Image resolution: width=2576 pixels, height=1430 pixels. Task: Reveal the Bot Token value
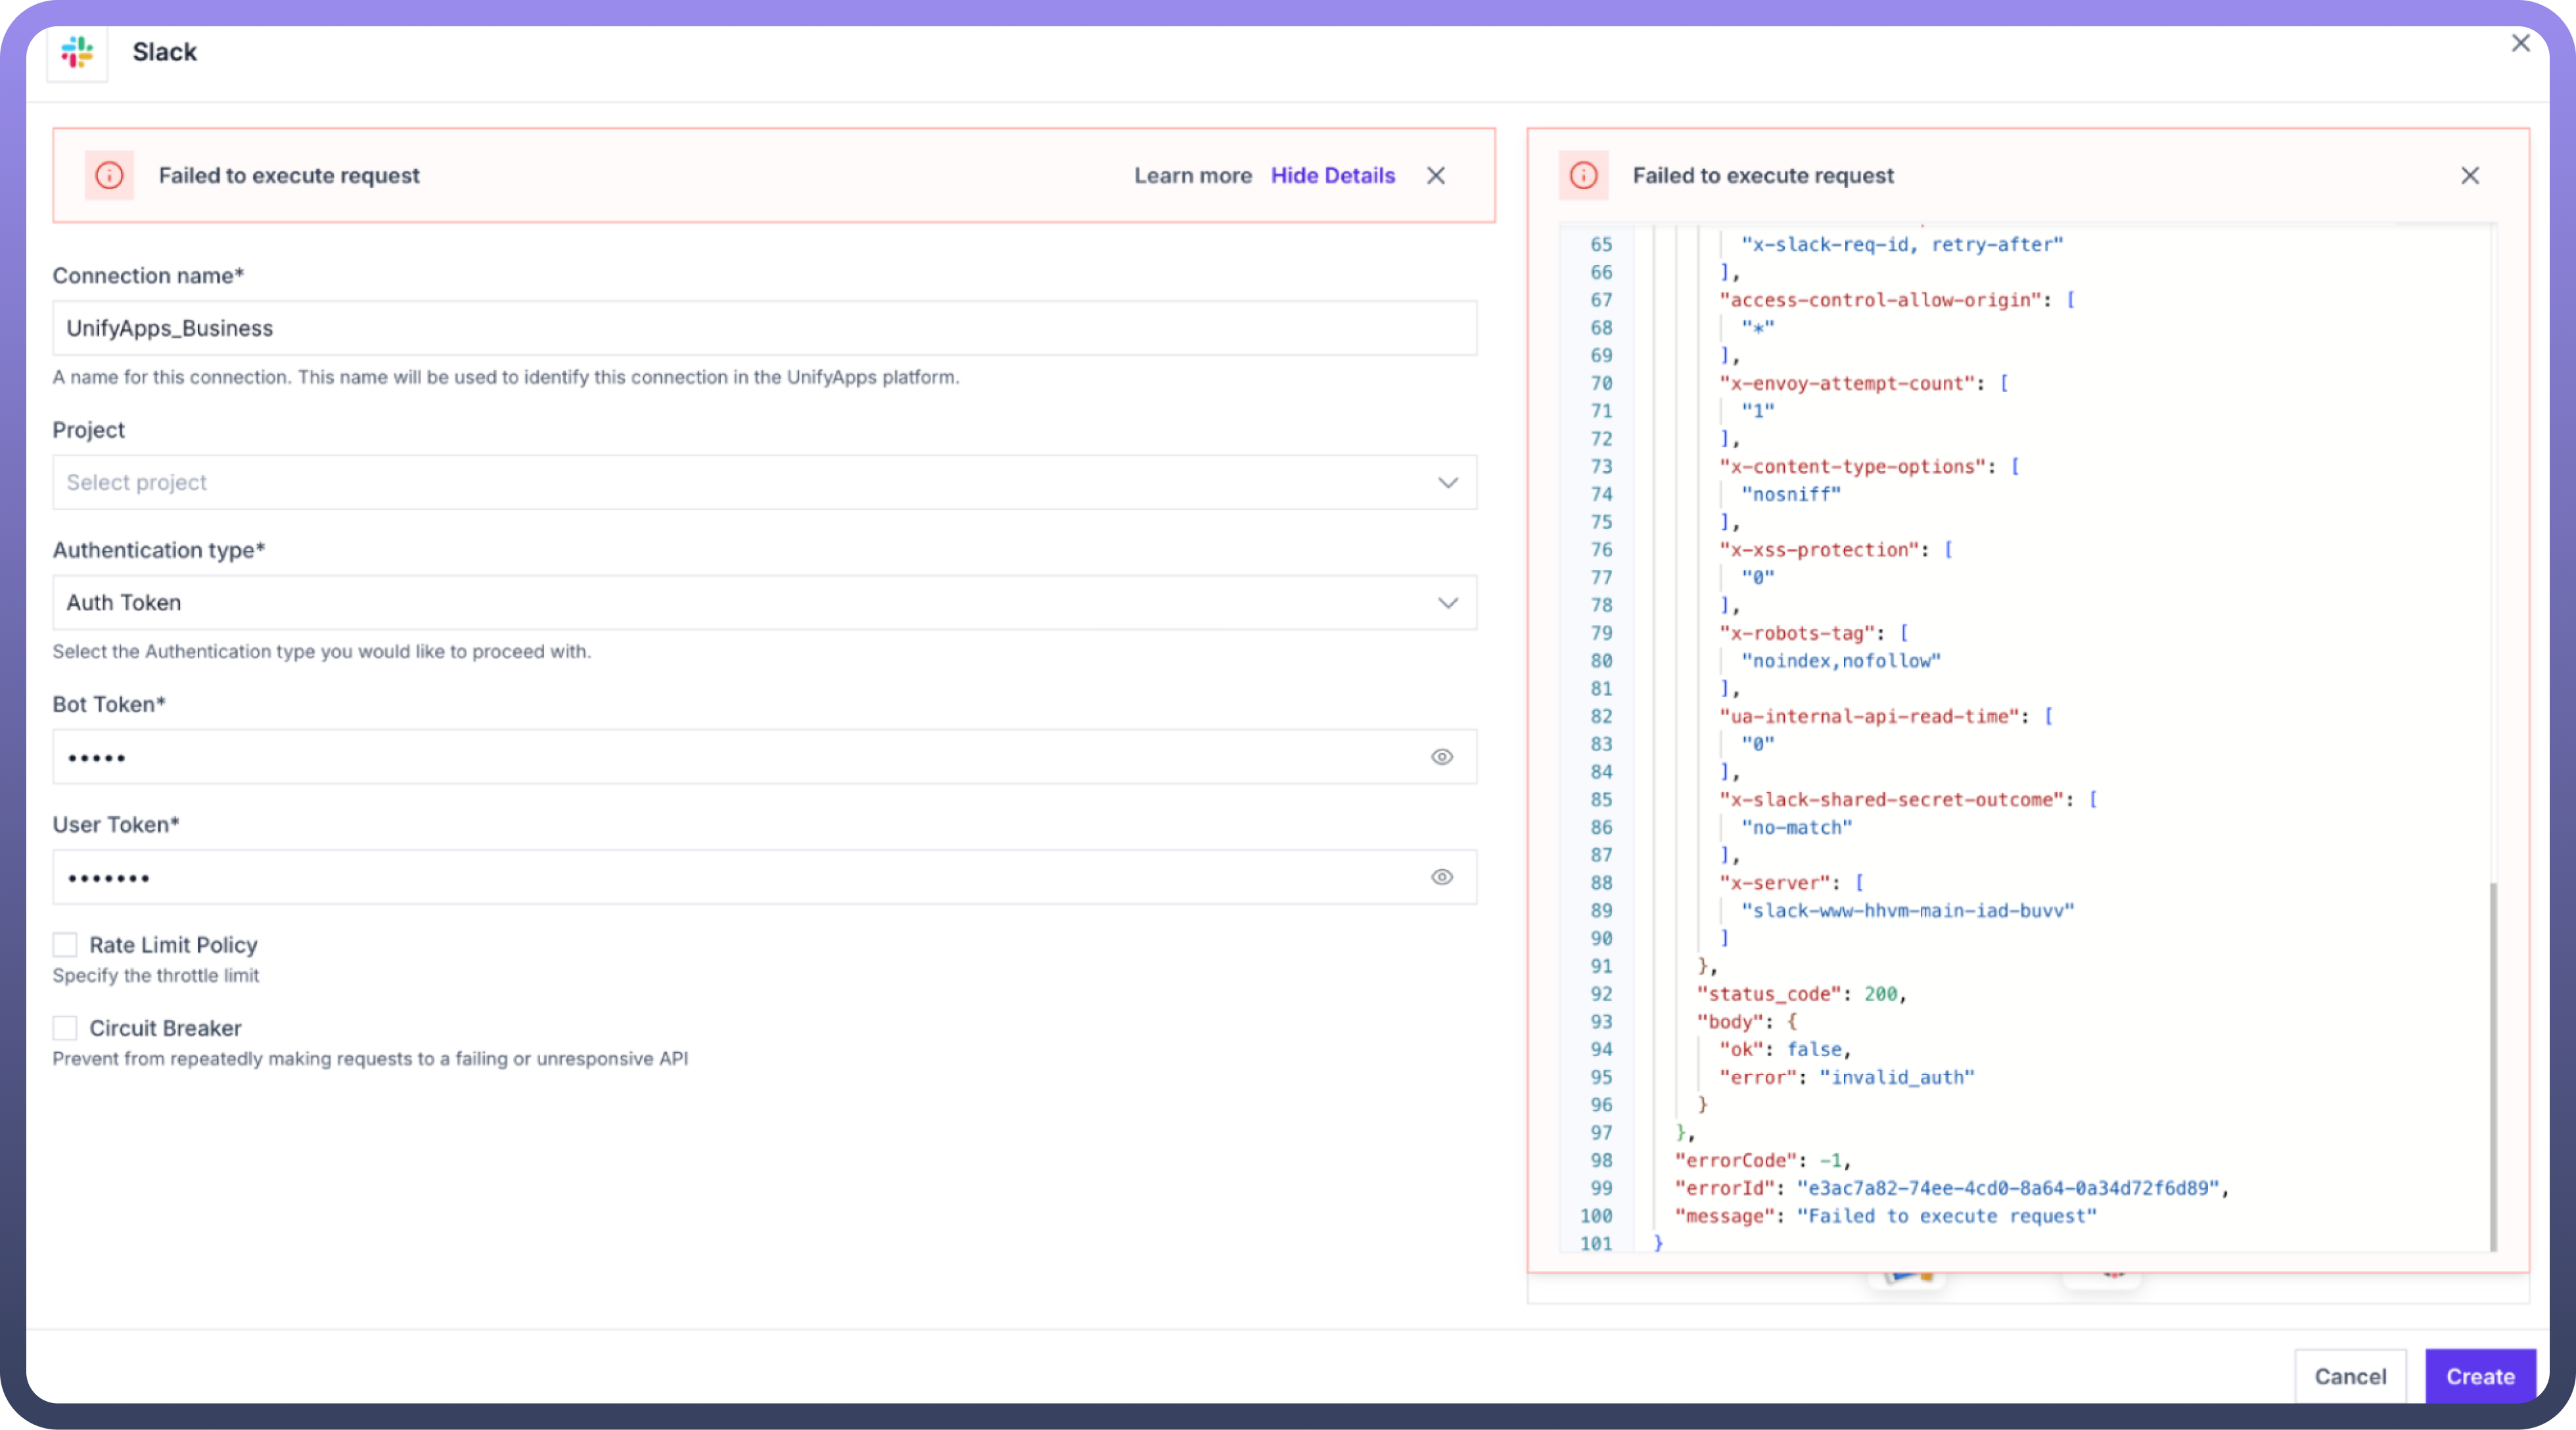pyautogui.click(x=1441, y=757)
